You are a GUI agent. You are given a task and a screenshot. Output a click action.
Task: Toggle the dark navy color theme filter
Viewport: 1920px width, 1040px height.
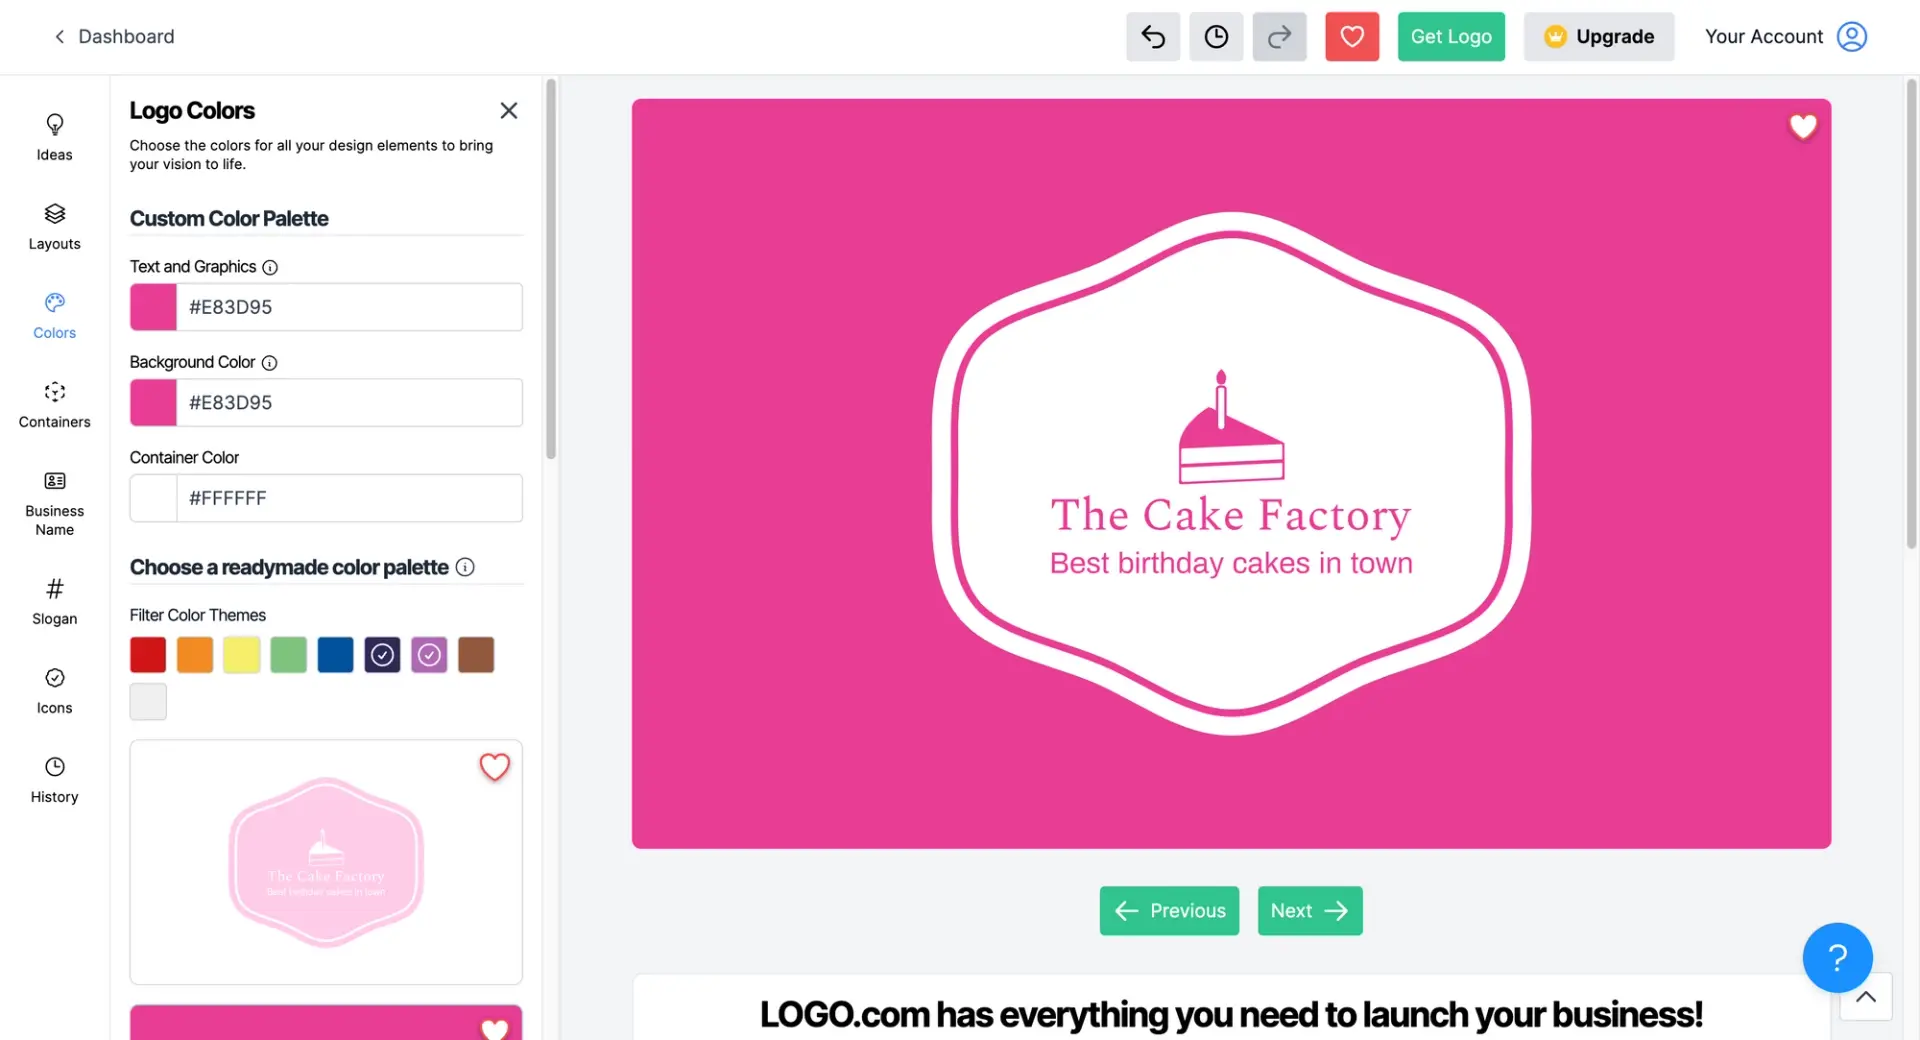382,655
